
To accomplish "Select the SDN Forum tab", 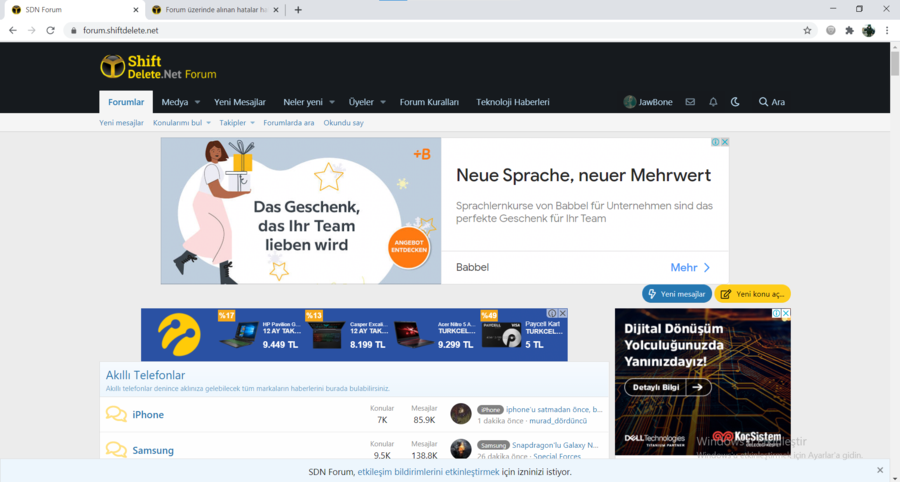I will pos(75,10).
